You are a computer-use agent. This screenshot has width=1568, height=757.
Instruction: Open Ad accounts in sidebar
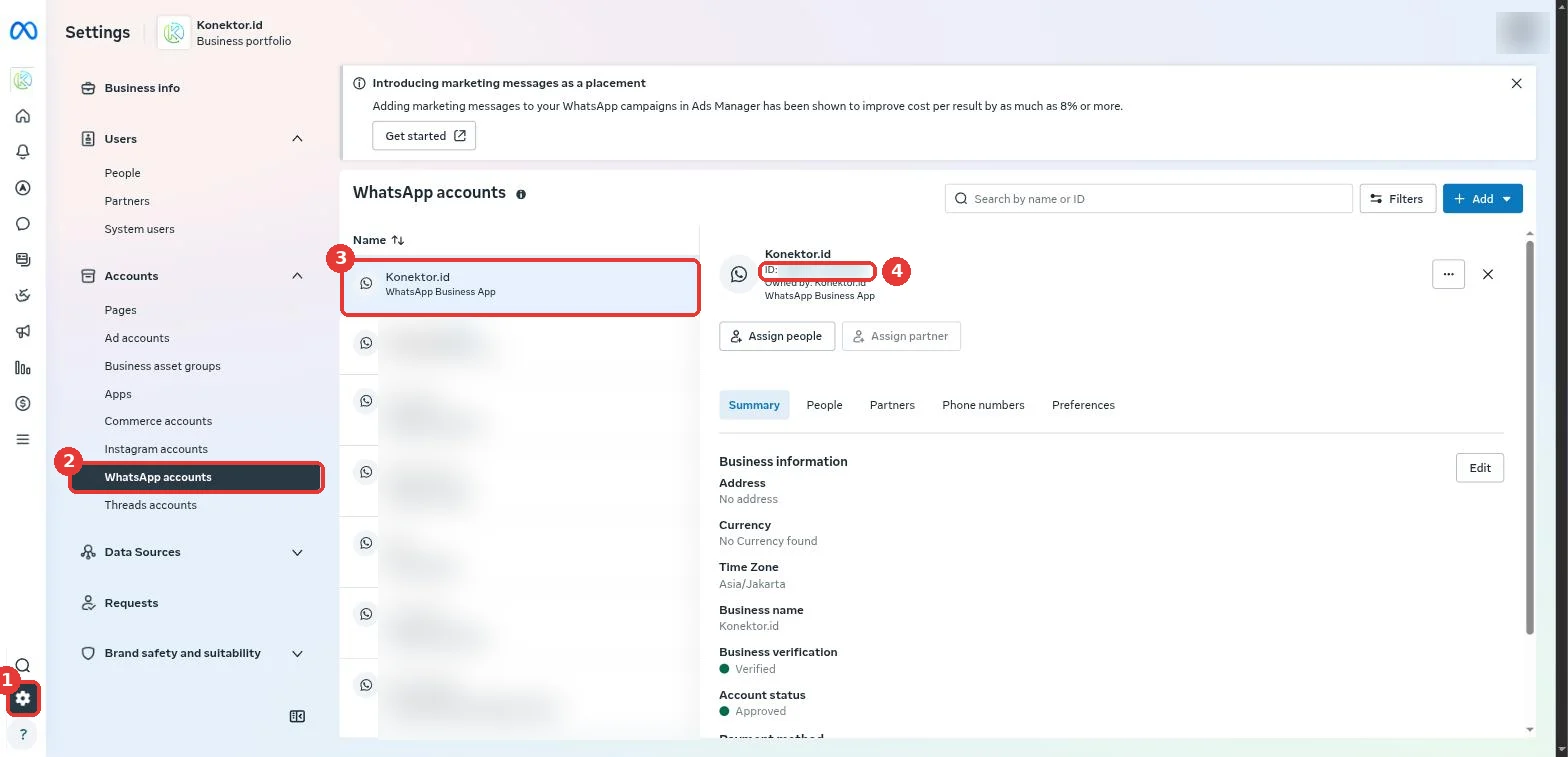click(x=137, y=338)
